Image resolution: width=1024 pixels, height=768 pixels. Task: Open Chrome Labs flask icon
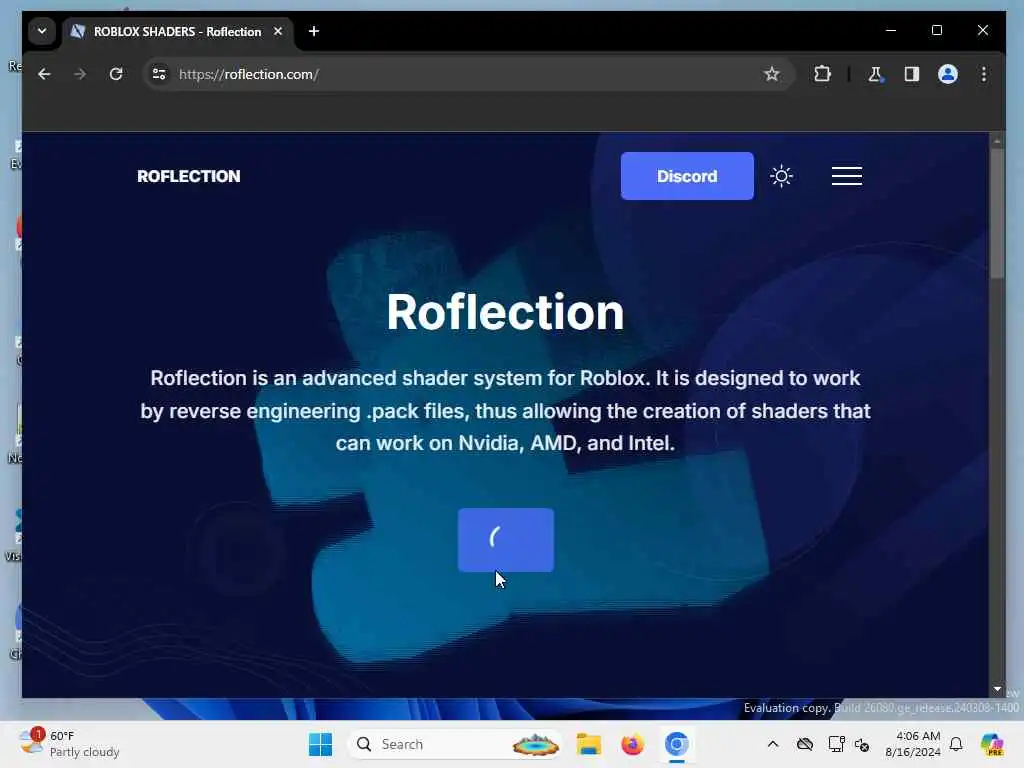click(875, 74)
